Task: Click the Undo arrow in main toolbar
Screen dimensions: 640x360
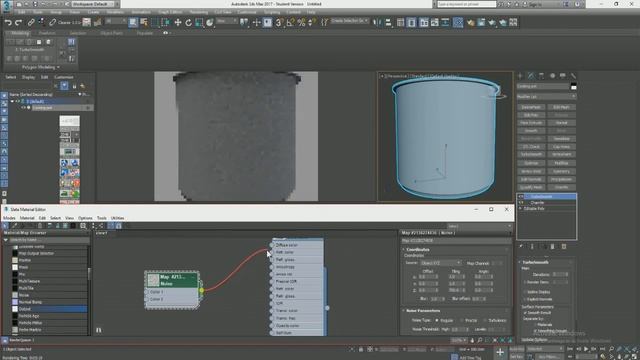Action: [8, 23]
